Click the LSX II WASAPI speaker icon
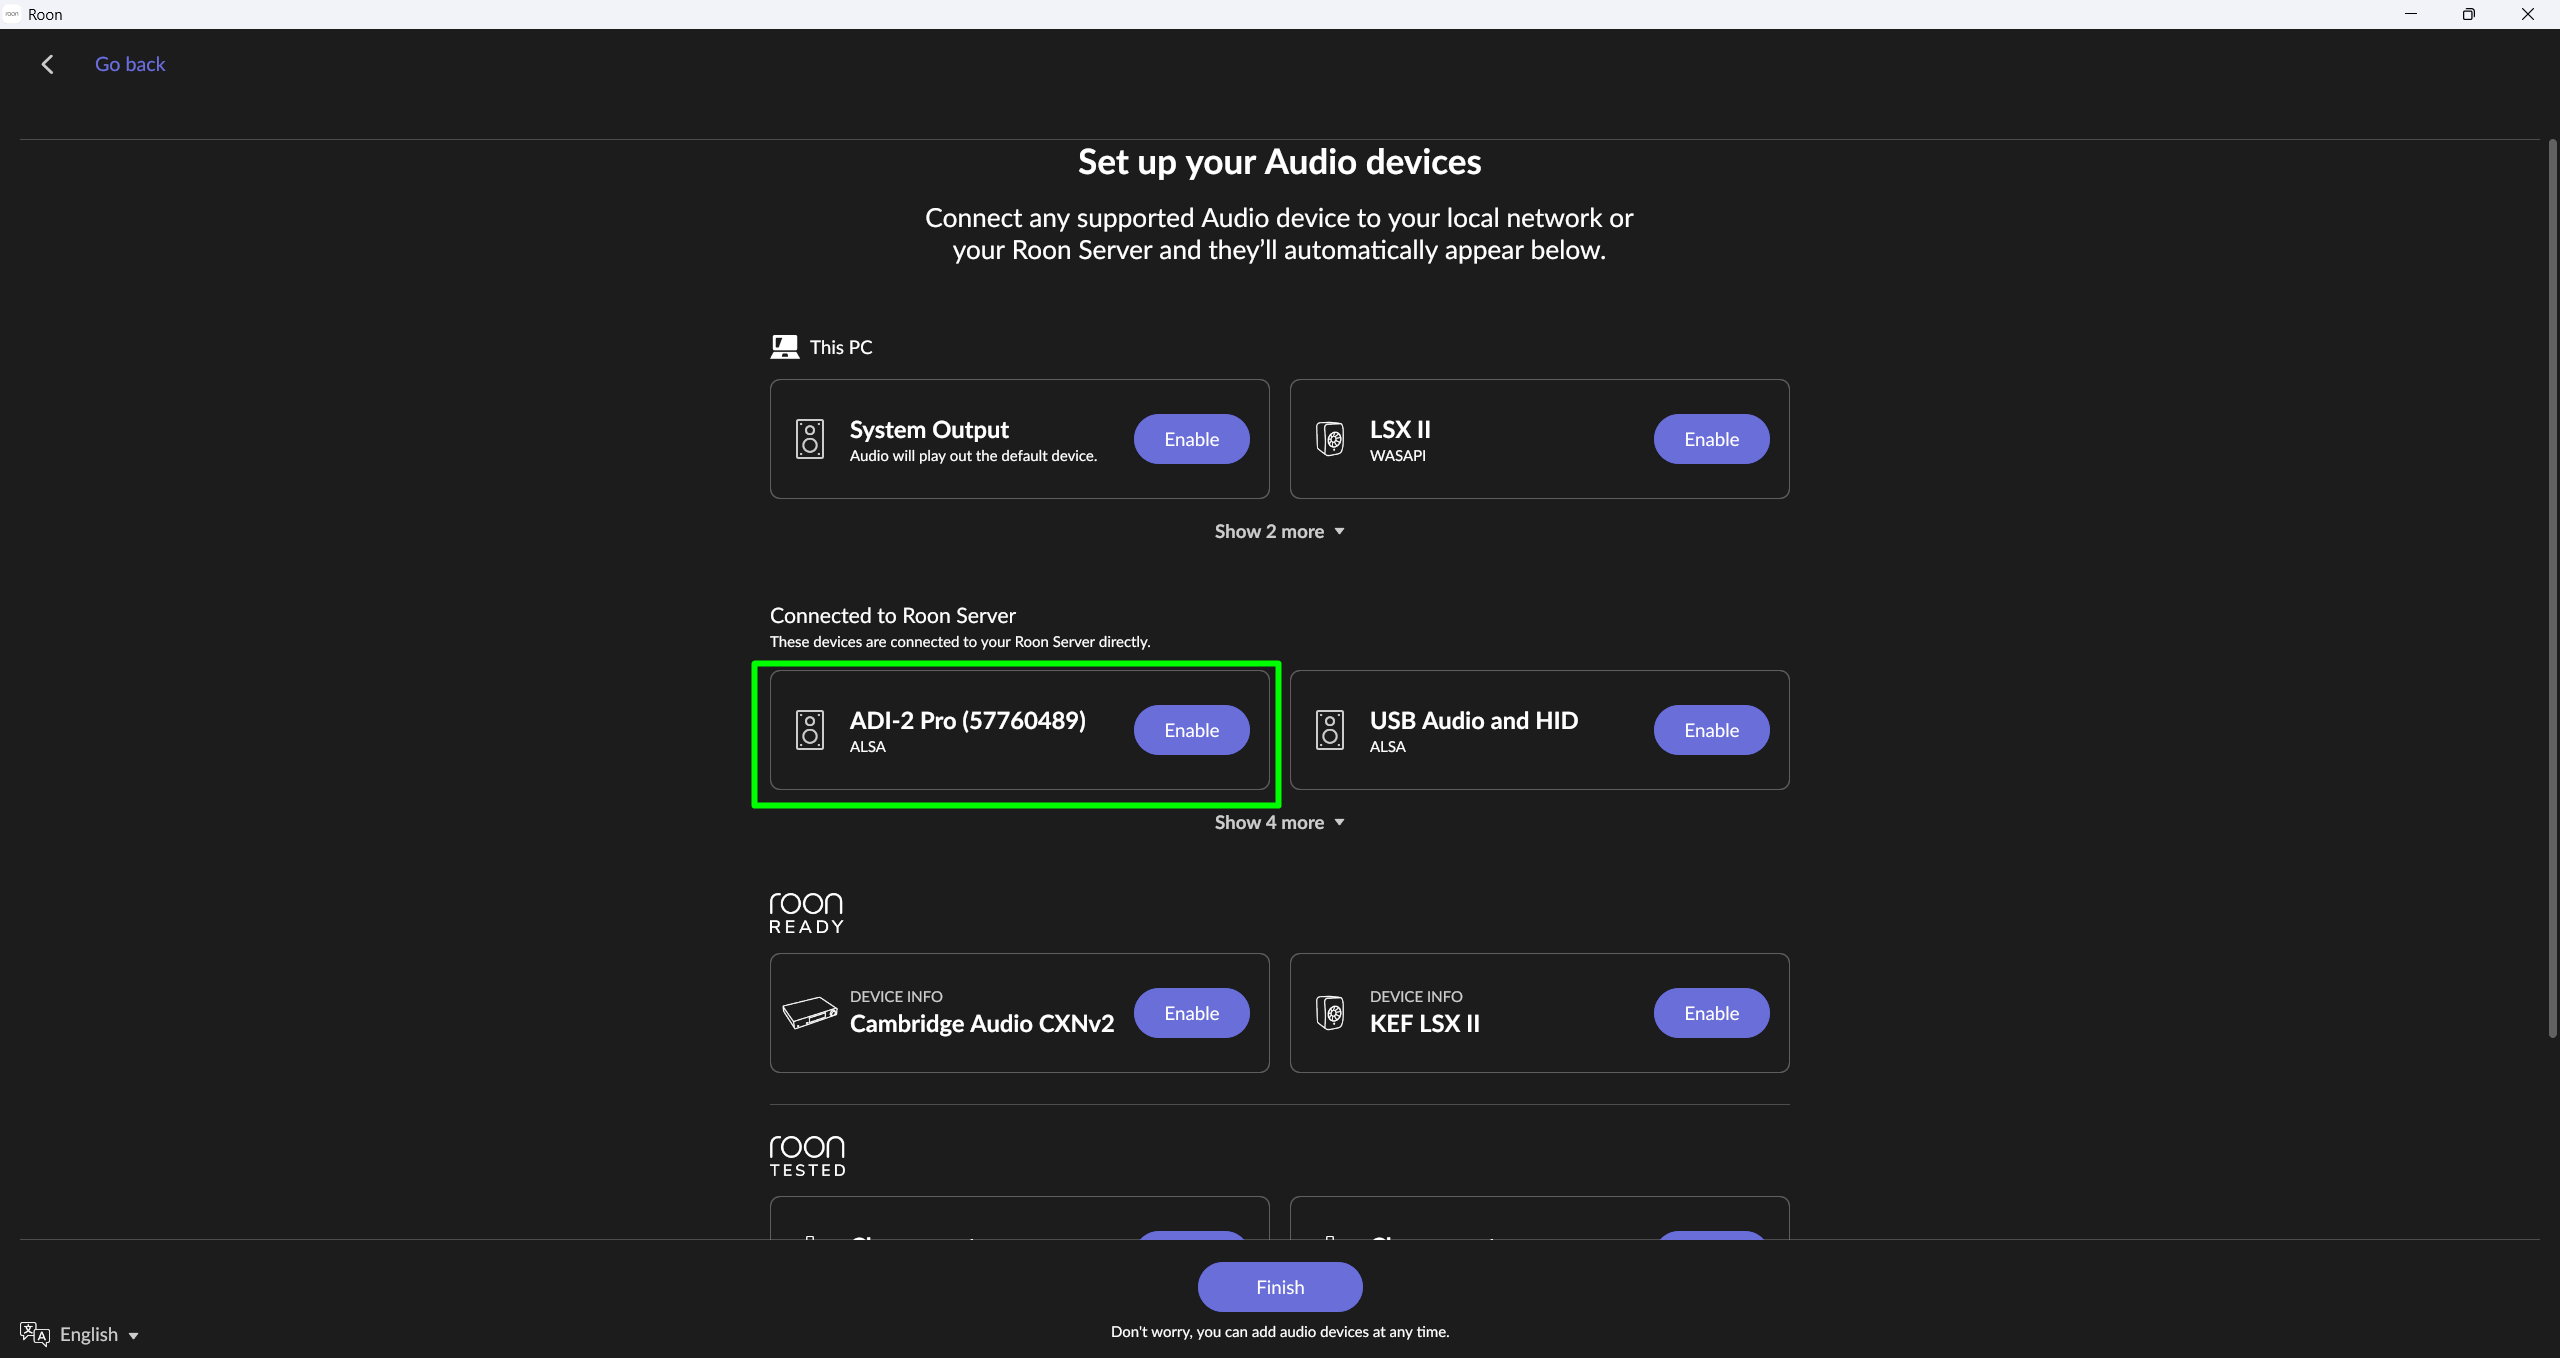2560x1358 pixels. (x=1330, y=439)
